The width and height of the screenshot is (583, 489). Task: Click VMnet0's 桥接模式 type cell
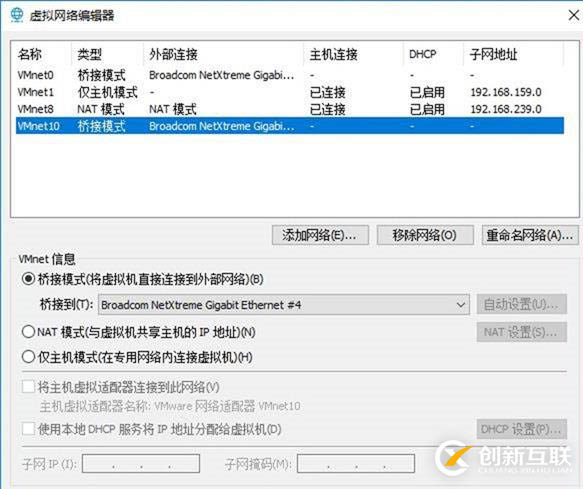pyautogui.click(x=102, y=75)
